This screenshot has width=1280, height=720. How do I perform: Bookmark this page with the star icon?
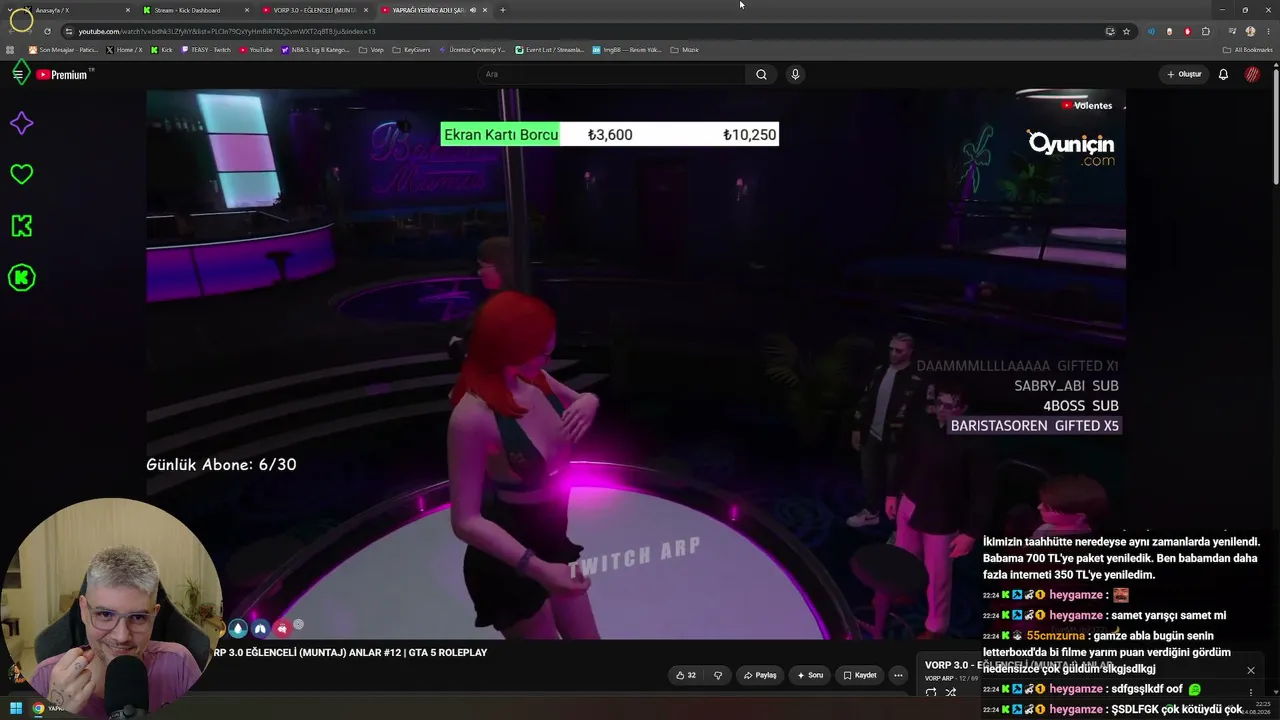point(1126,31)
